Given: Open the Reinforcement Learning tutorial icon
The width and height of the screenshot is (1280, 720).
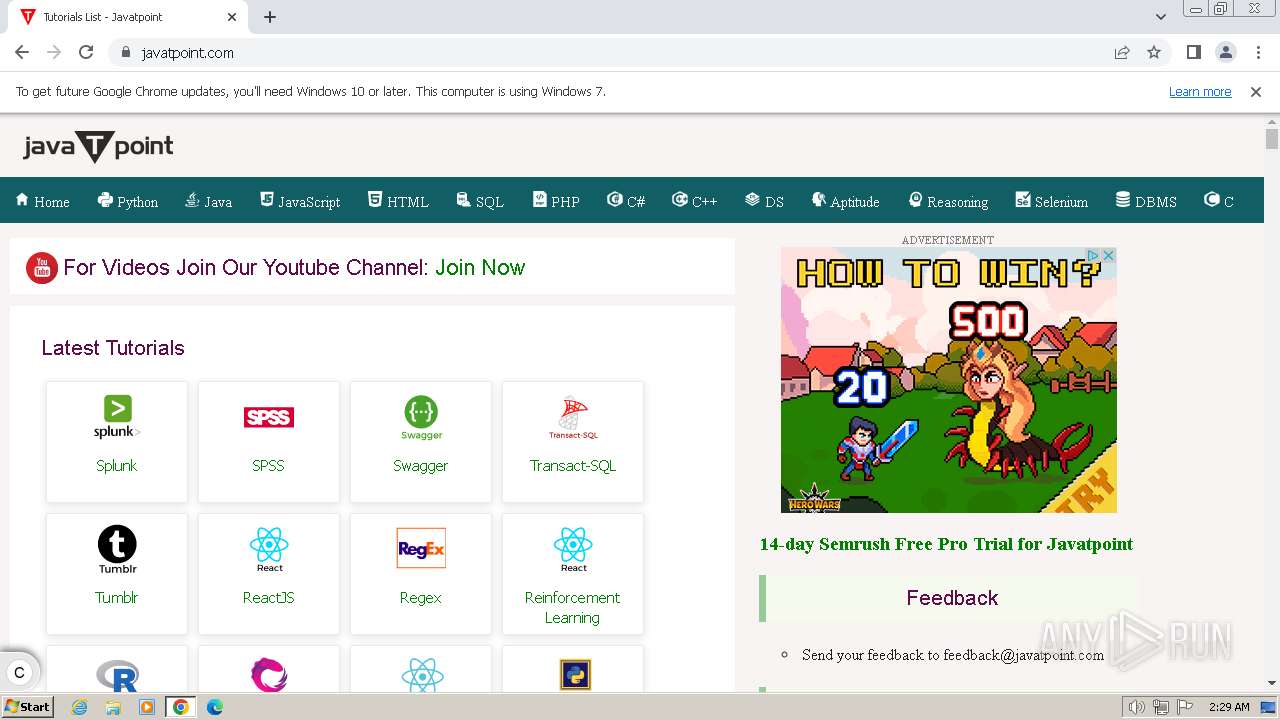Looking at the screenshot, I should [573, 550].
